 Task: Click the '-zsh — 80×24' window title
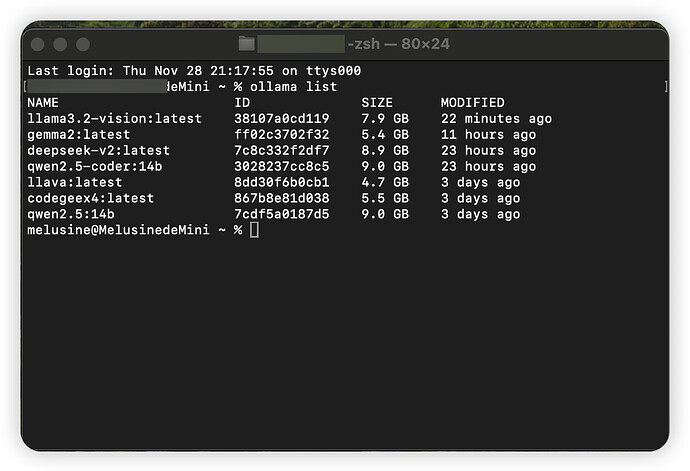coord(398,44)
